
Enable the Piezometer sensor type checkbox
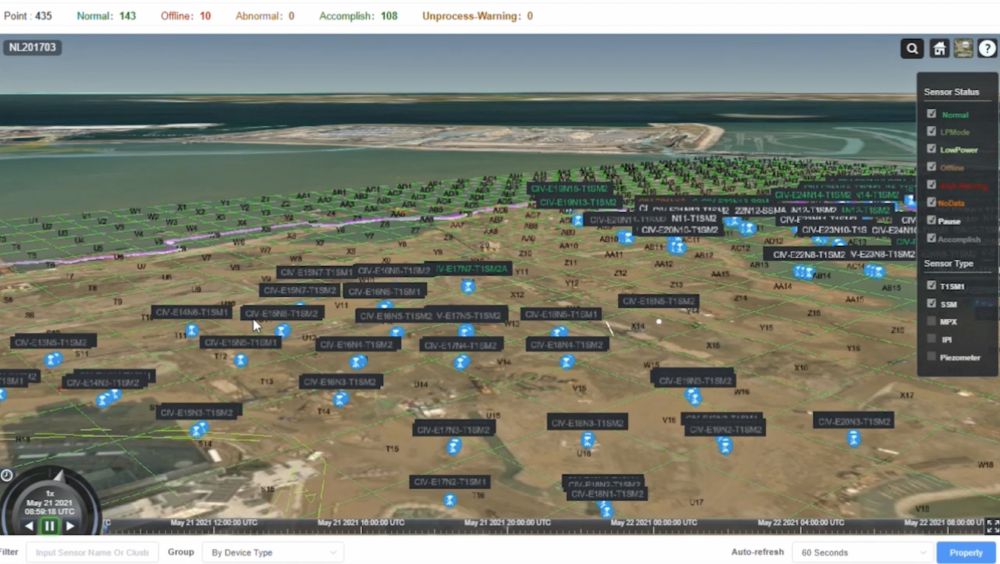pos(931,357)
